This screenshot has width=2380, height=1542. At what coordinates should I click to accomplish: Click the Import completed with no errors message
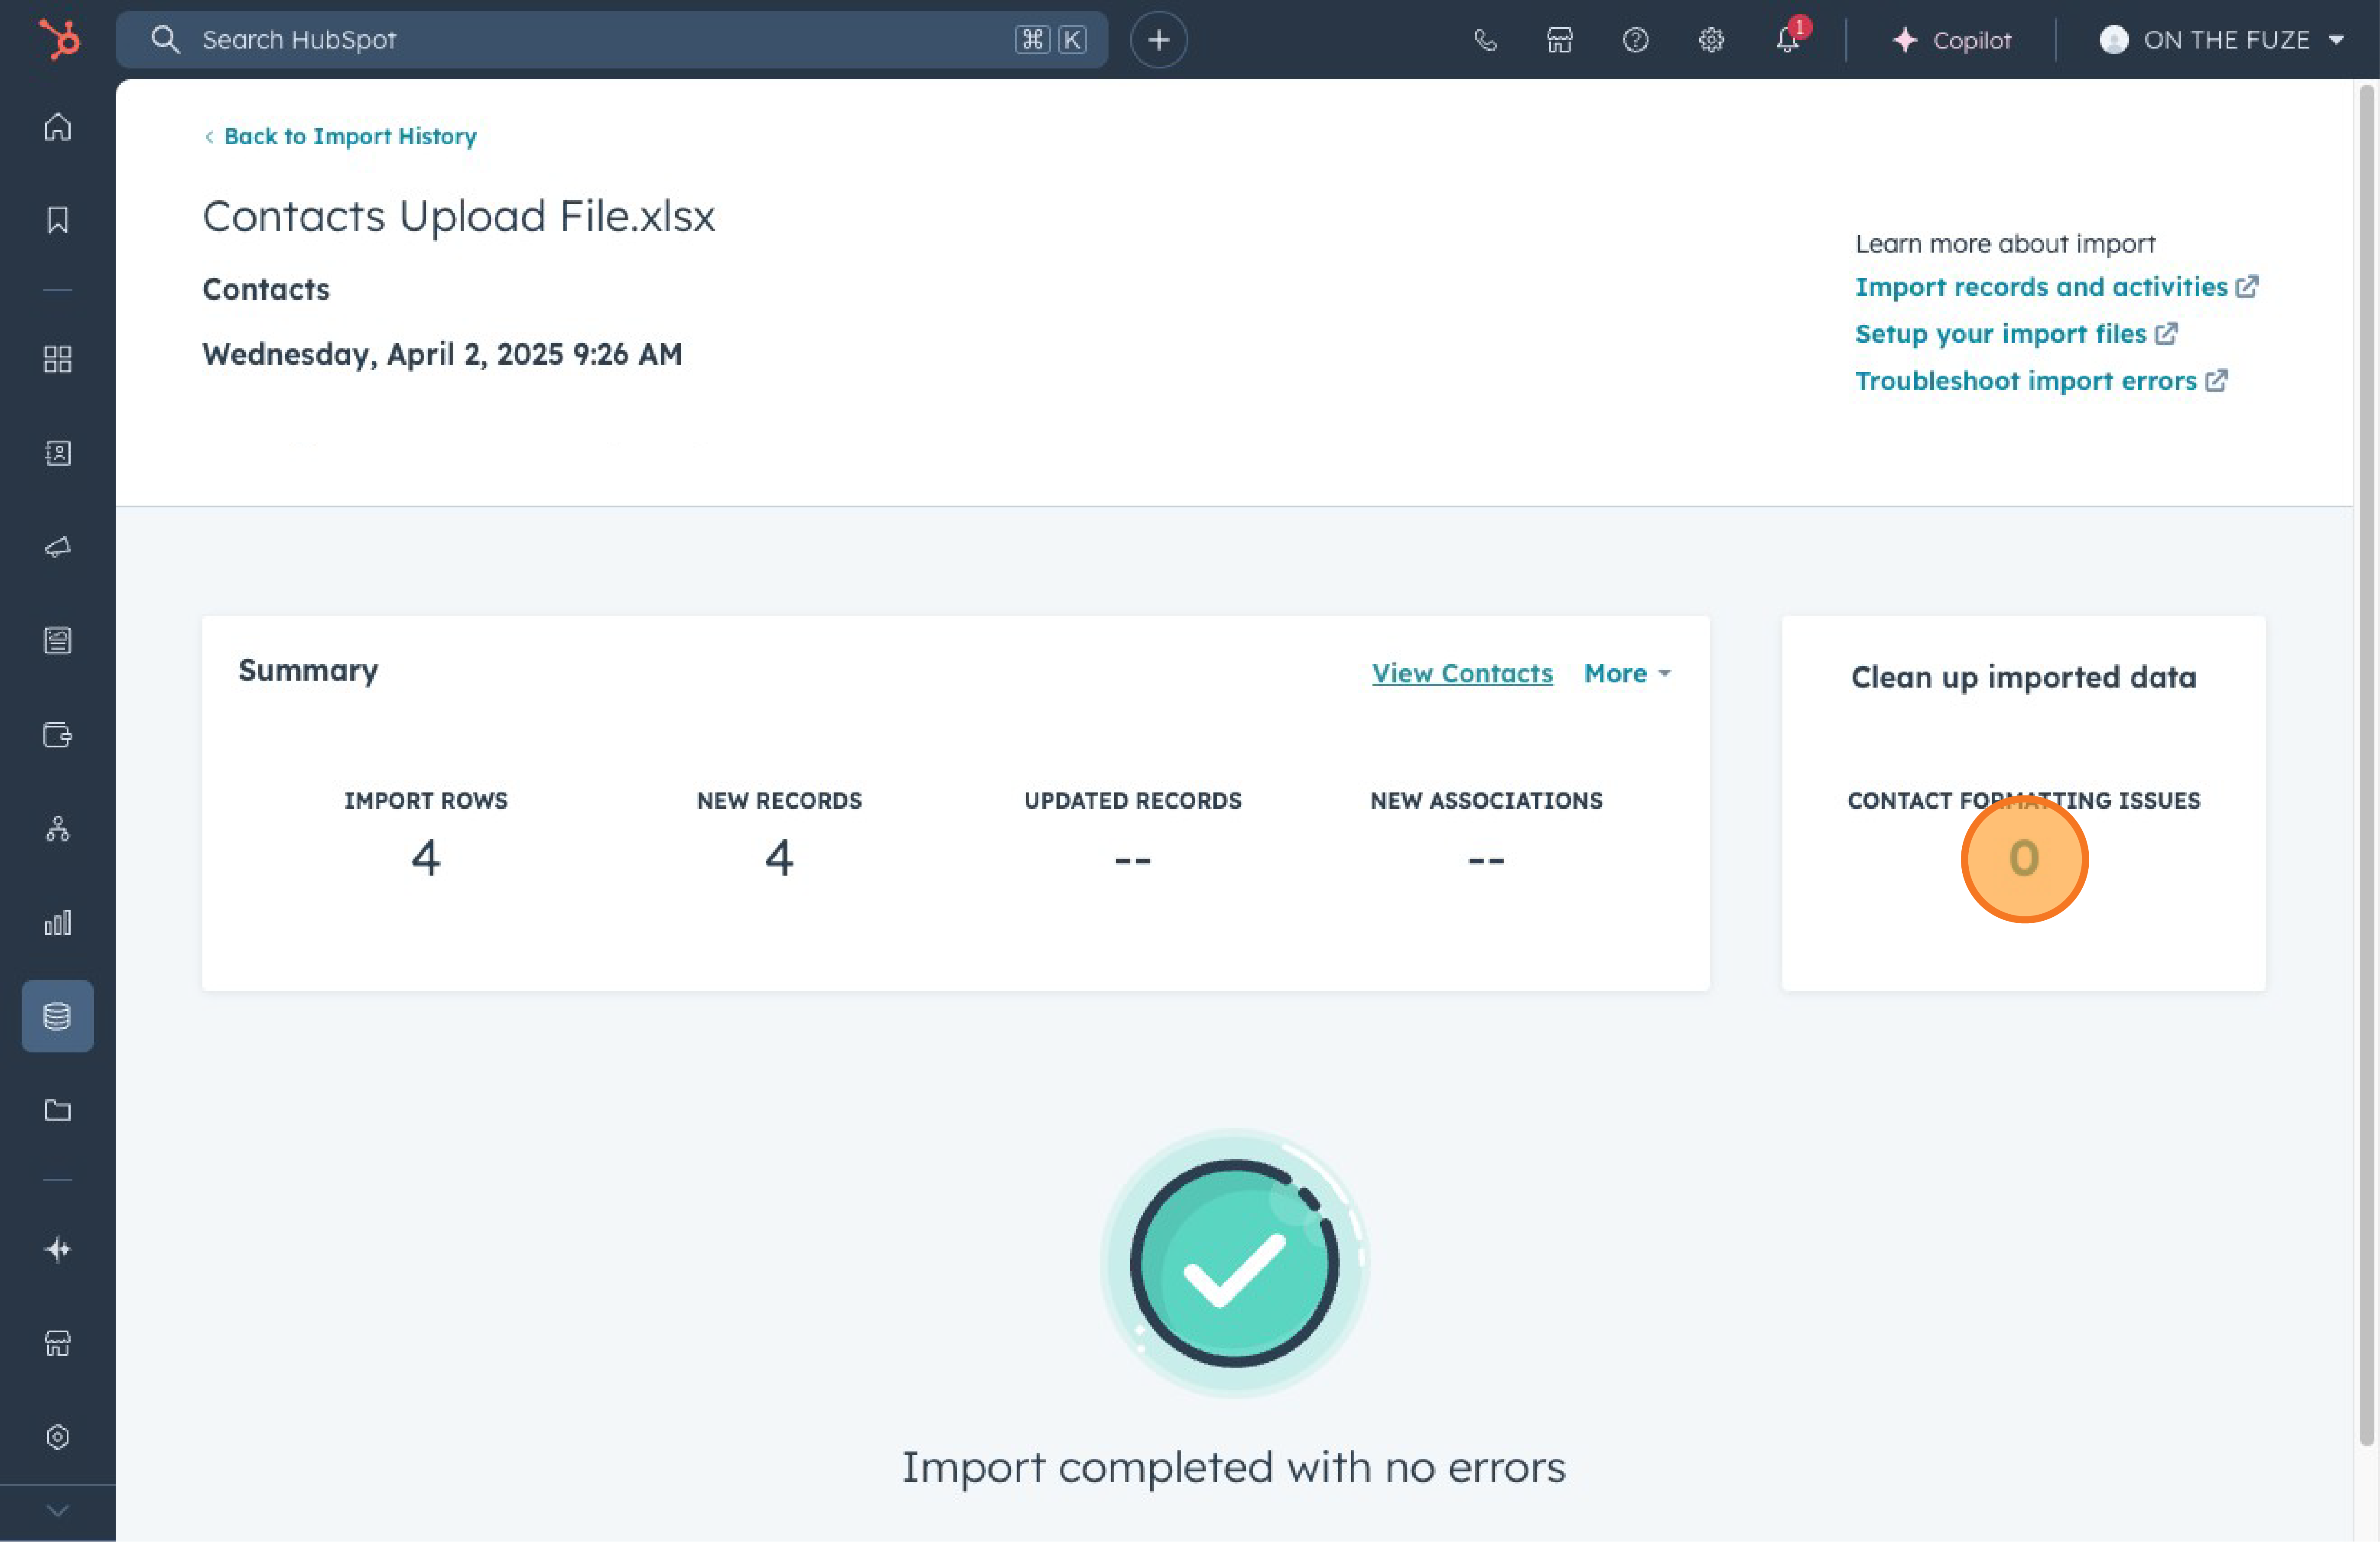1234,1467
